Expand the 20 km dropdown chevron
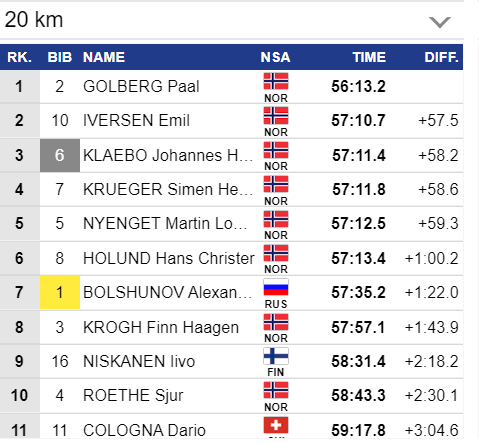Screen dimensions: 479x444 point(439,22)
